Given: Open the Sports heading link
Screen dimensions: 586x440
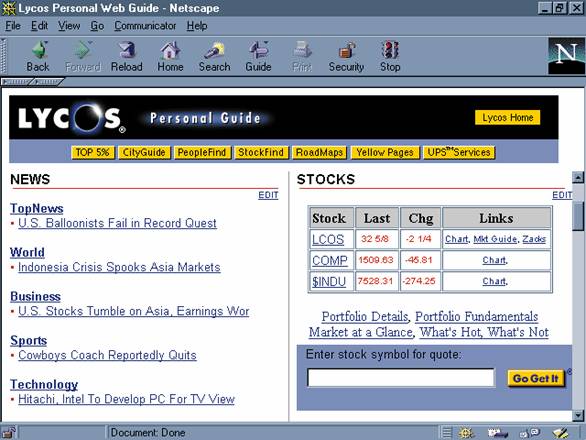Looking at the screenshot, I should click(x=29, y=341).
